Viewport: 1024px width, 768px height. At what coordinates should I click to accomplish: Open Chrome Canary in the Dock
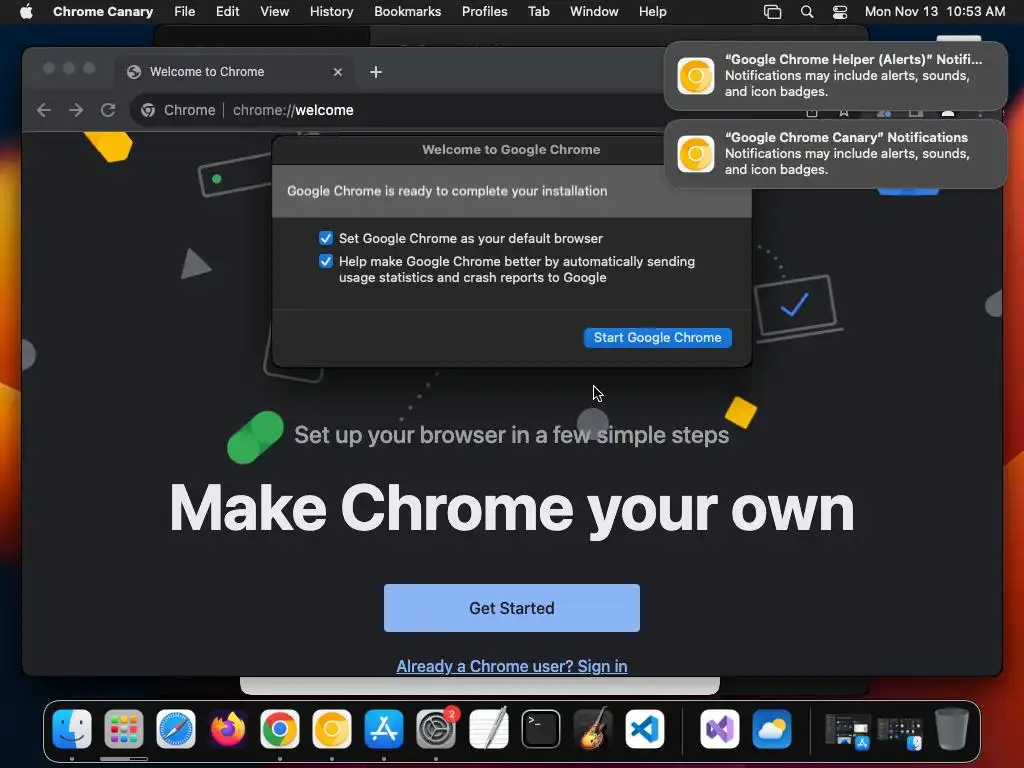click(332, 729)
